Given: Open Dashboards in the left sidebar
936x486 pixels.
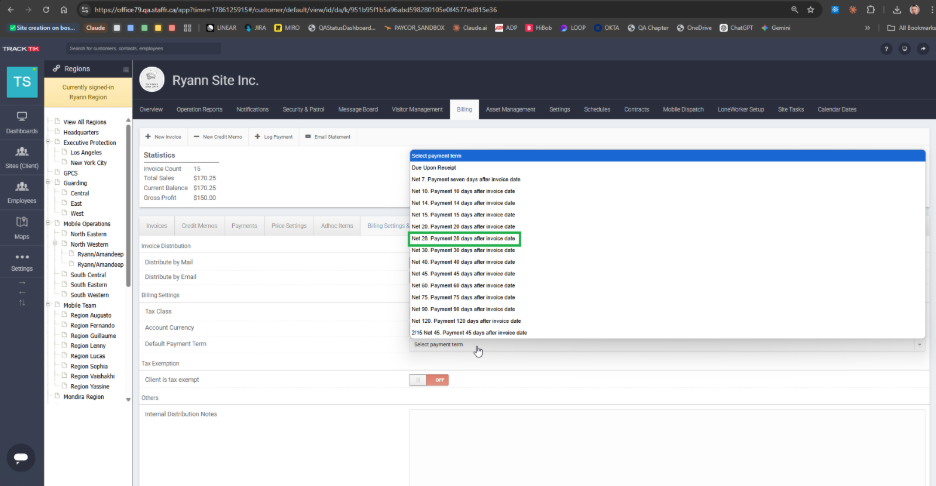Looking at the screenshot, I should pyautogui.click(x=22, y=122).
